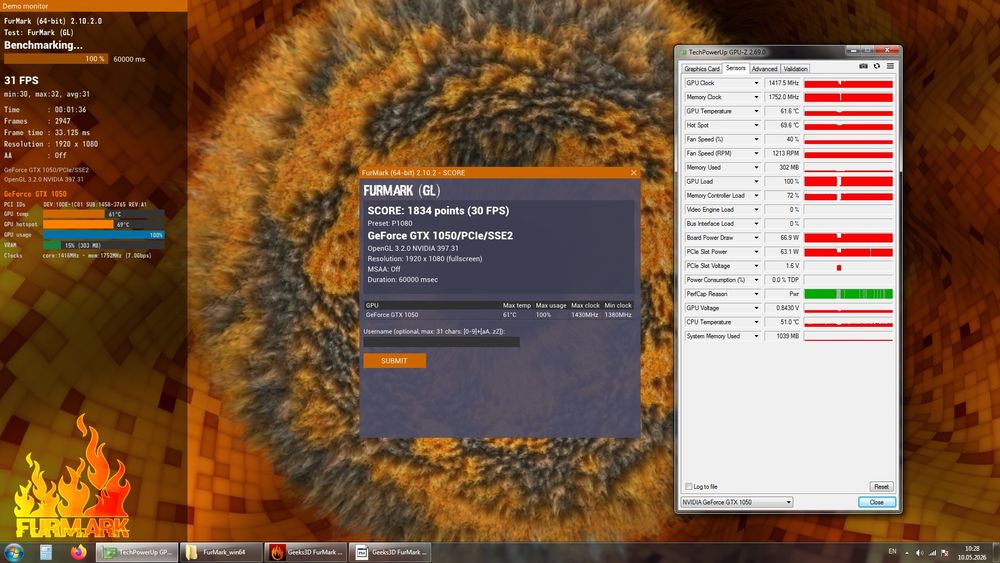Screen dimensions: 1000x563
Task: Open the GPU Temperature sensor dropdown
Action: [756, 112]
